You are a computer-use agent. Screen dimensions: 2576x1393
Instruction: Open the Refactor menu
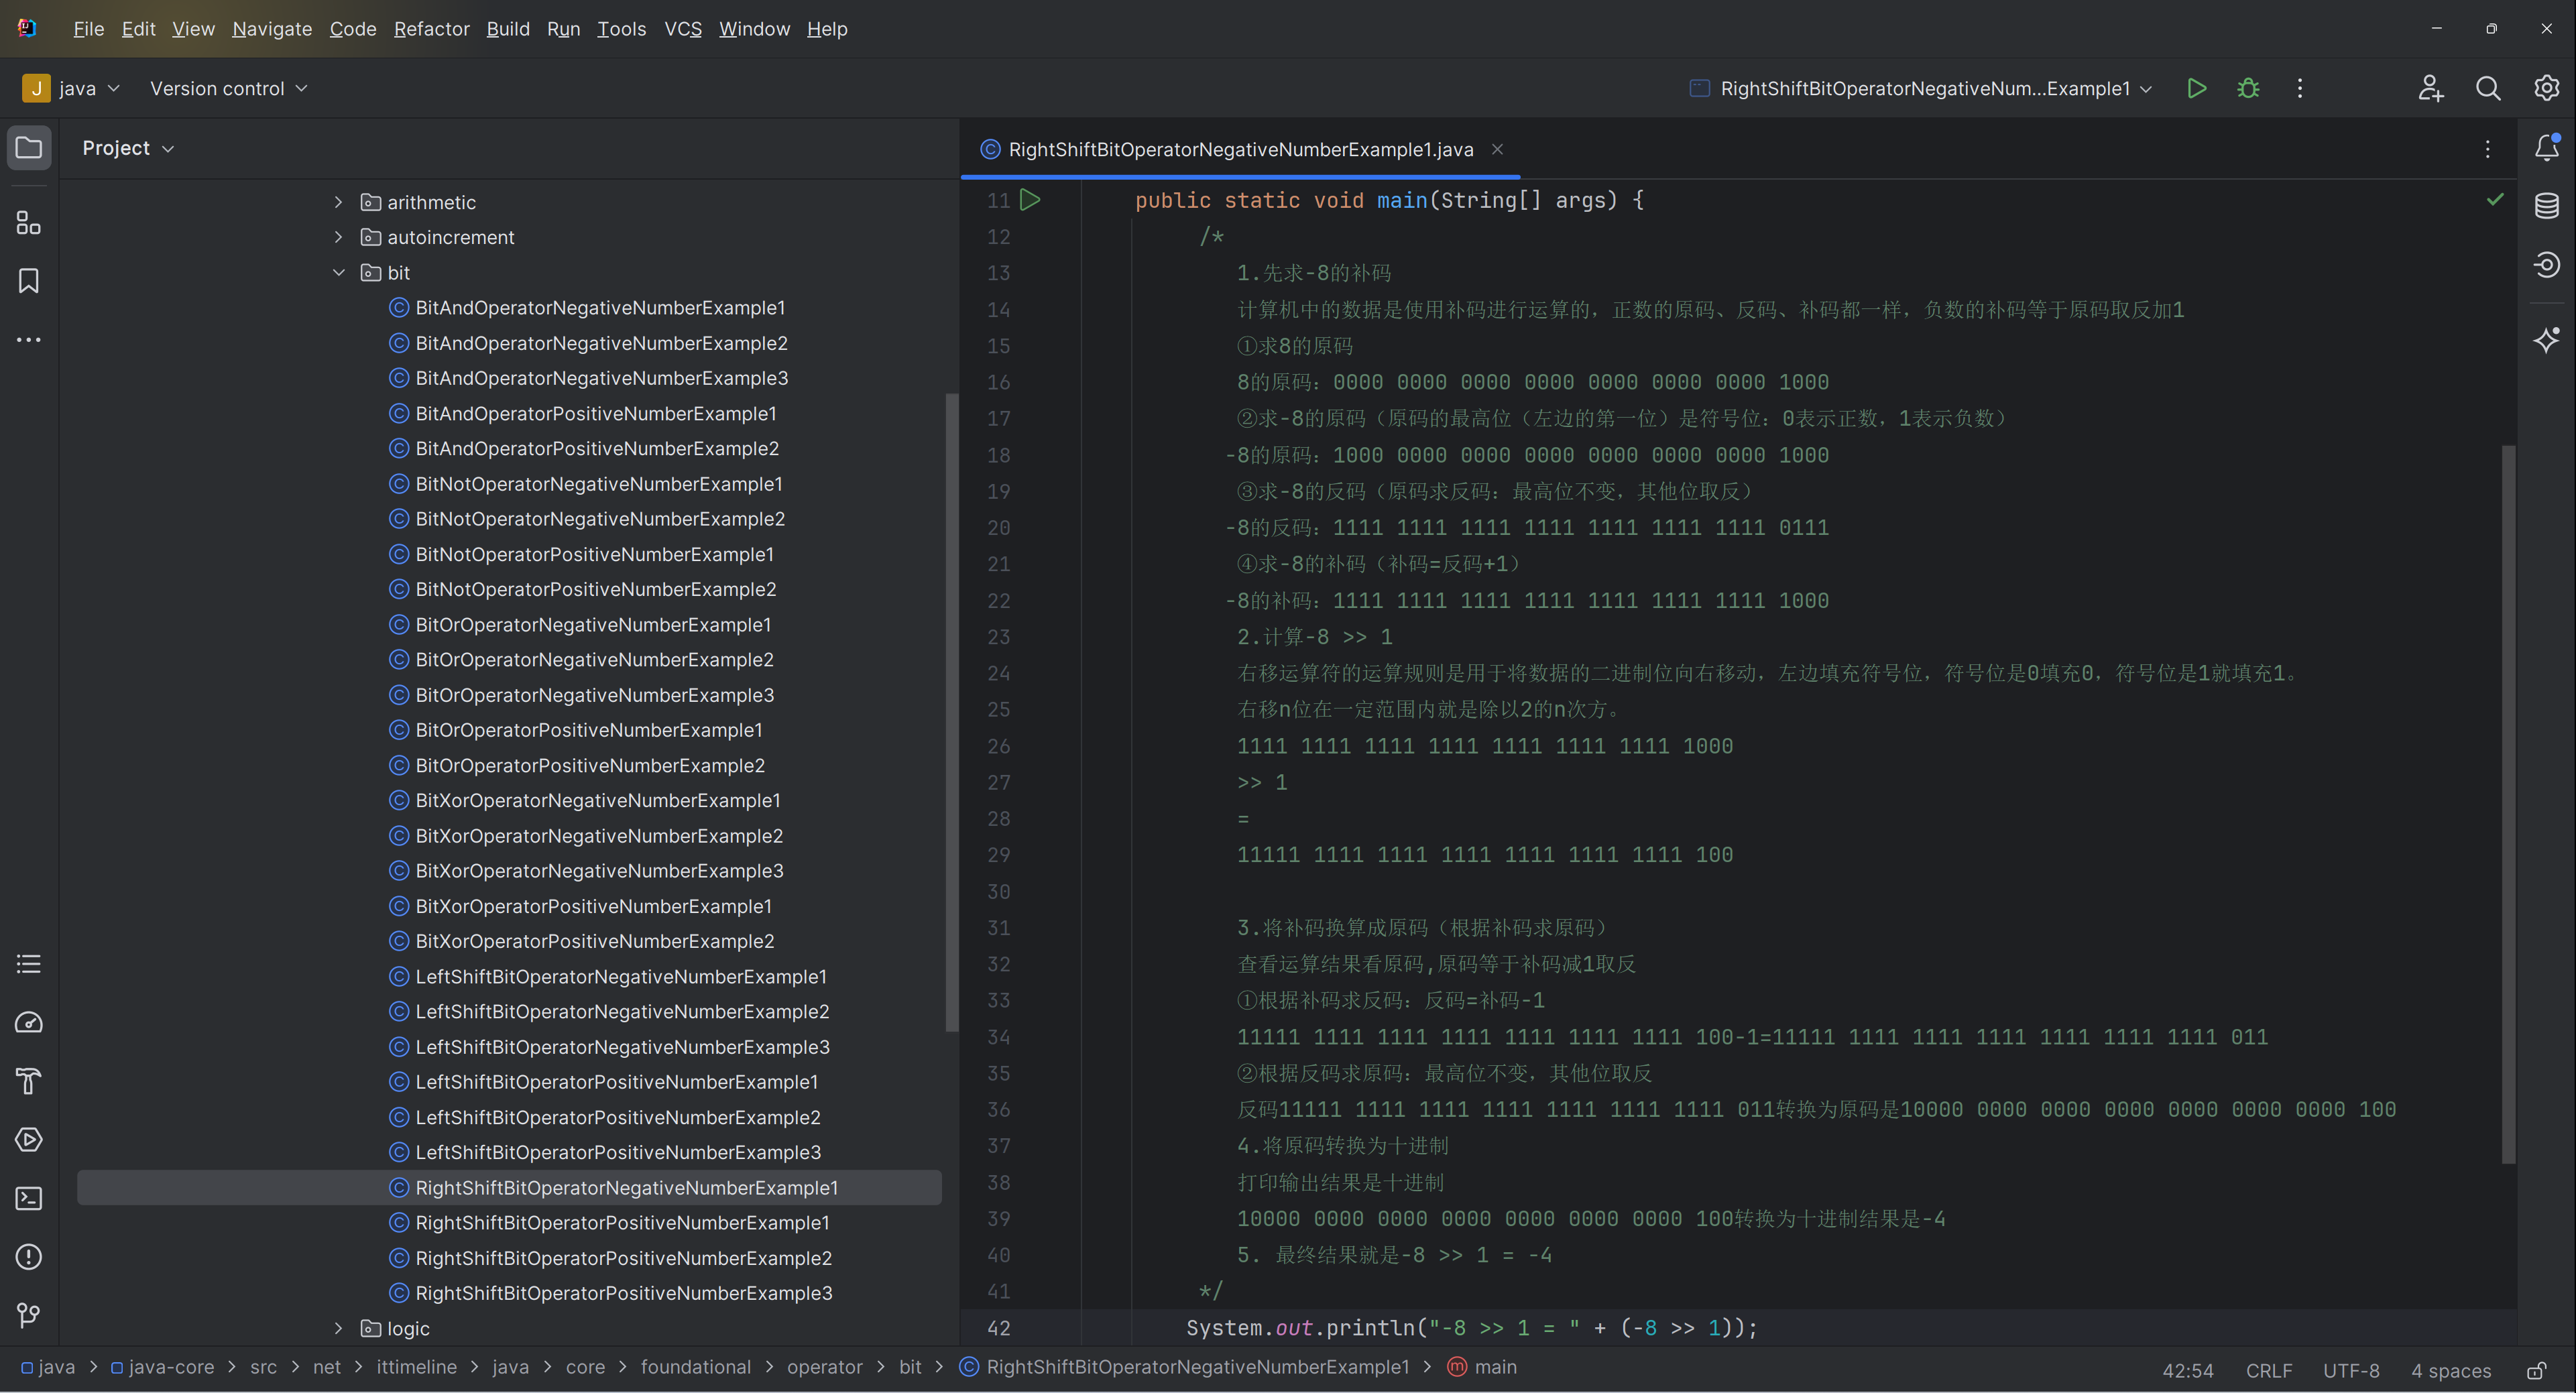431,29
